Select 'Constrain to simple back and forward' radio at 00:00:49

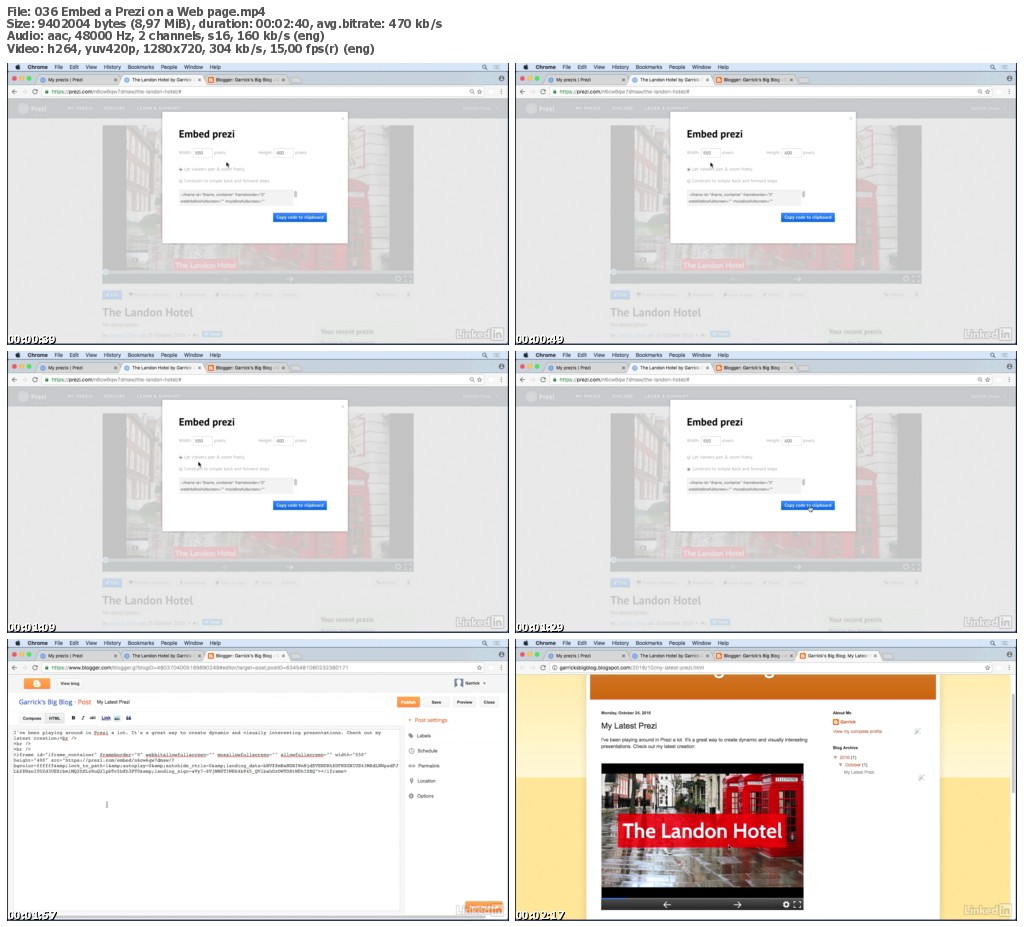click(689, 181)
